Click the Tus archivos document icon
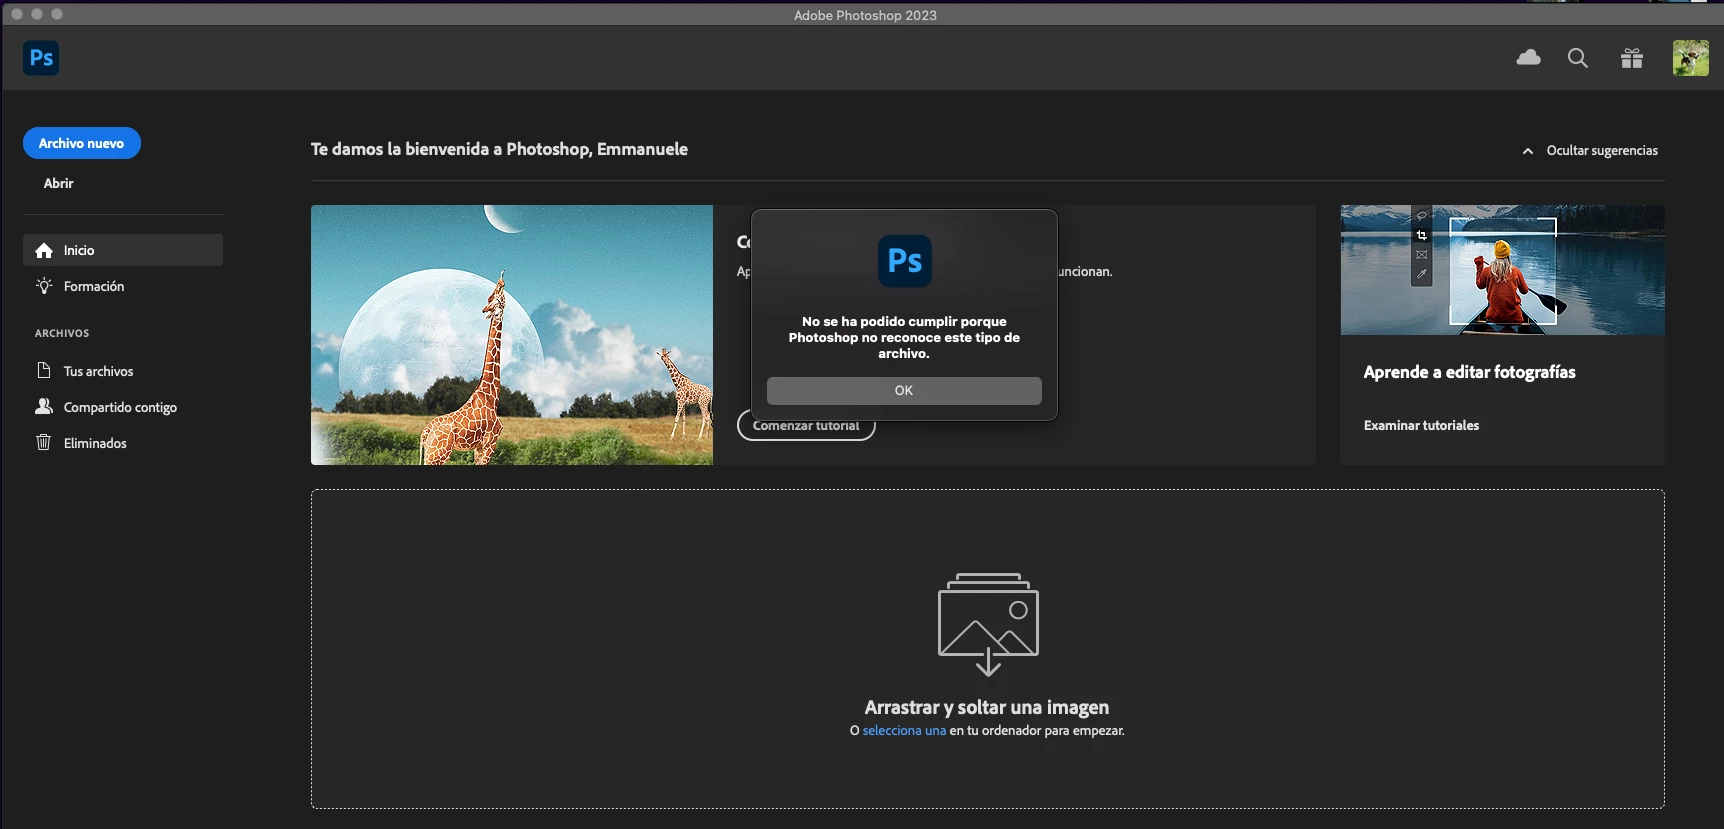The image size is (1724, 829). tap(44, 371)
